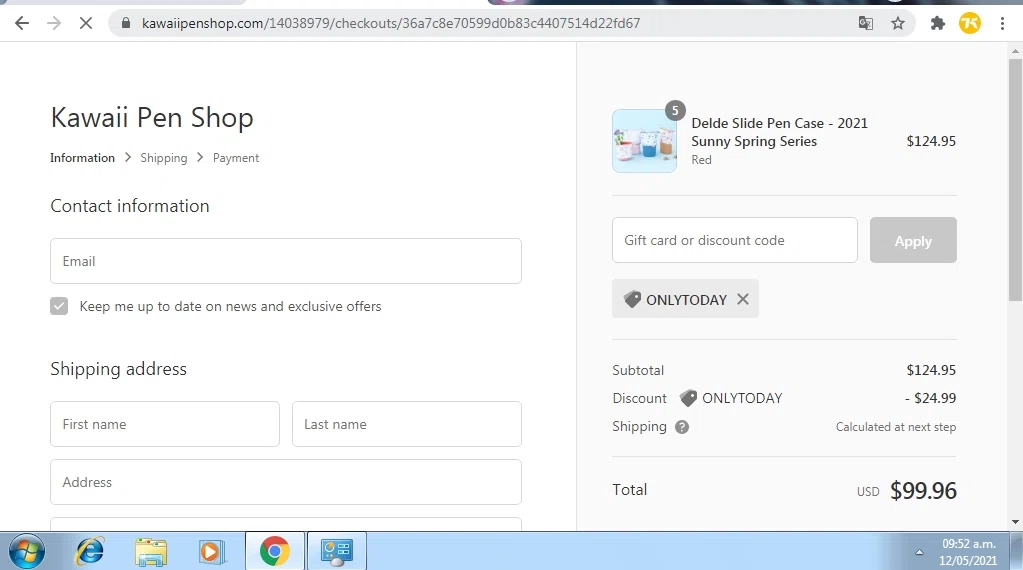Click the quantity badge on product image
Viewport: 1023px width, 570px height.
[x=675, y=110]
